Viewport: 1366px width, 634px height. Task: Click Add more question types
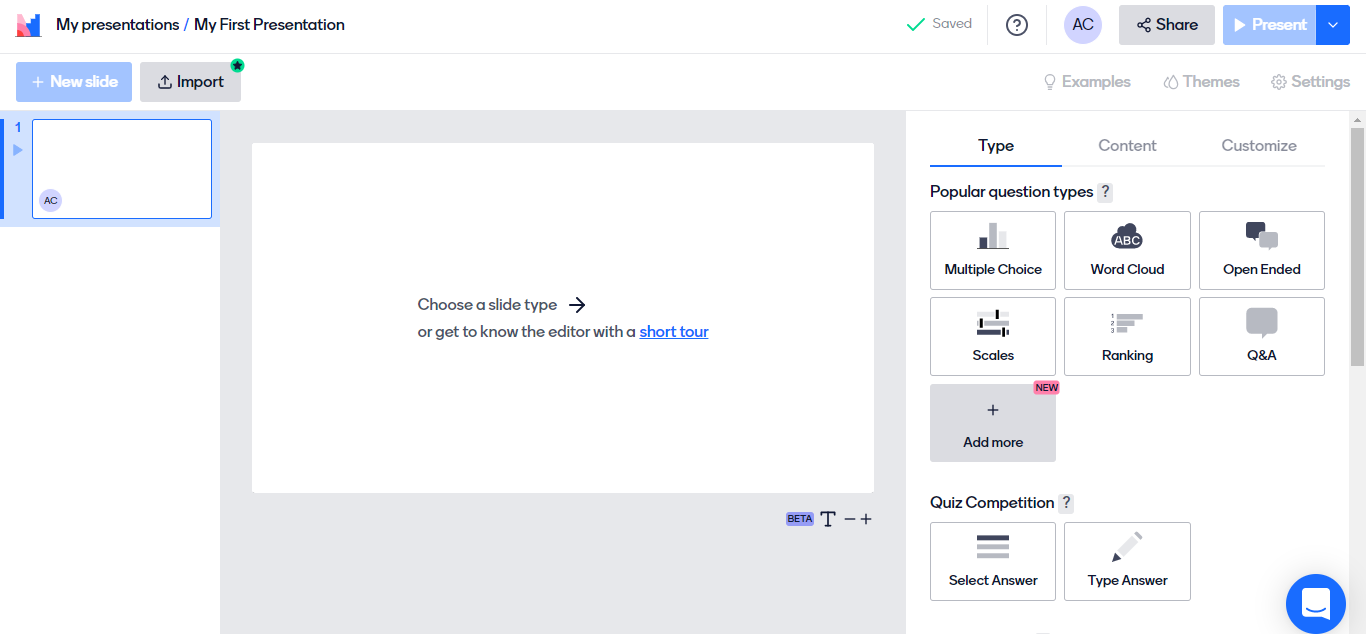click(x=992, y=423)
